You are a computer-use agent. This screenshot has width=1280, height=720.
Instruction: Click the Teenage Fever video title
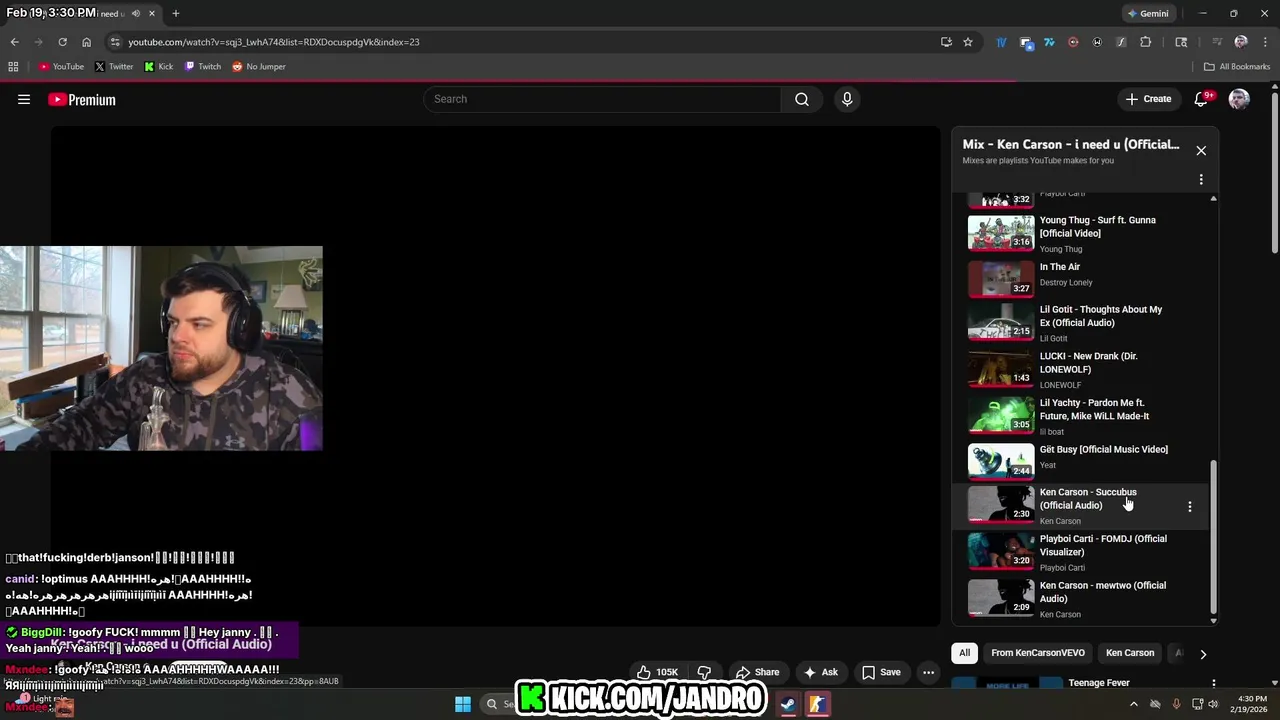click(x=1099, y=683)
